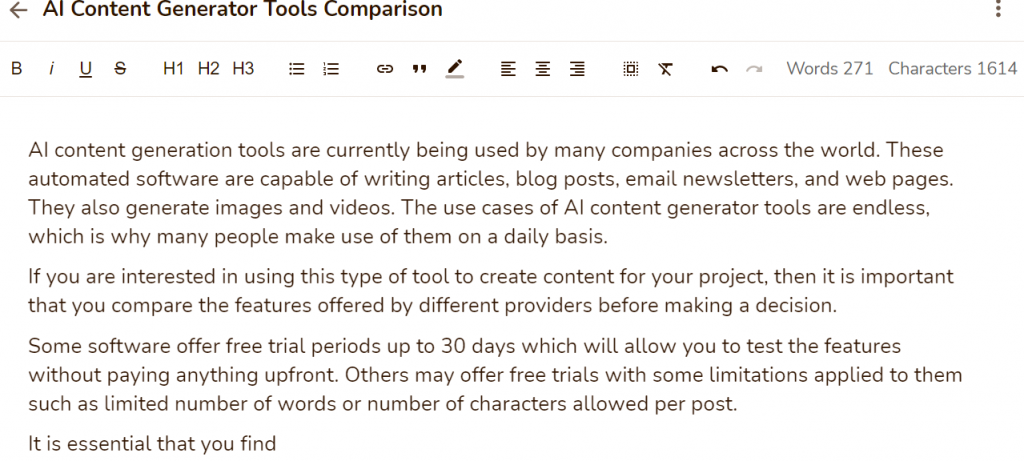Undo the last change
This screenshot has height=461, width=1024.
(719, 69)
